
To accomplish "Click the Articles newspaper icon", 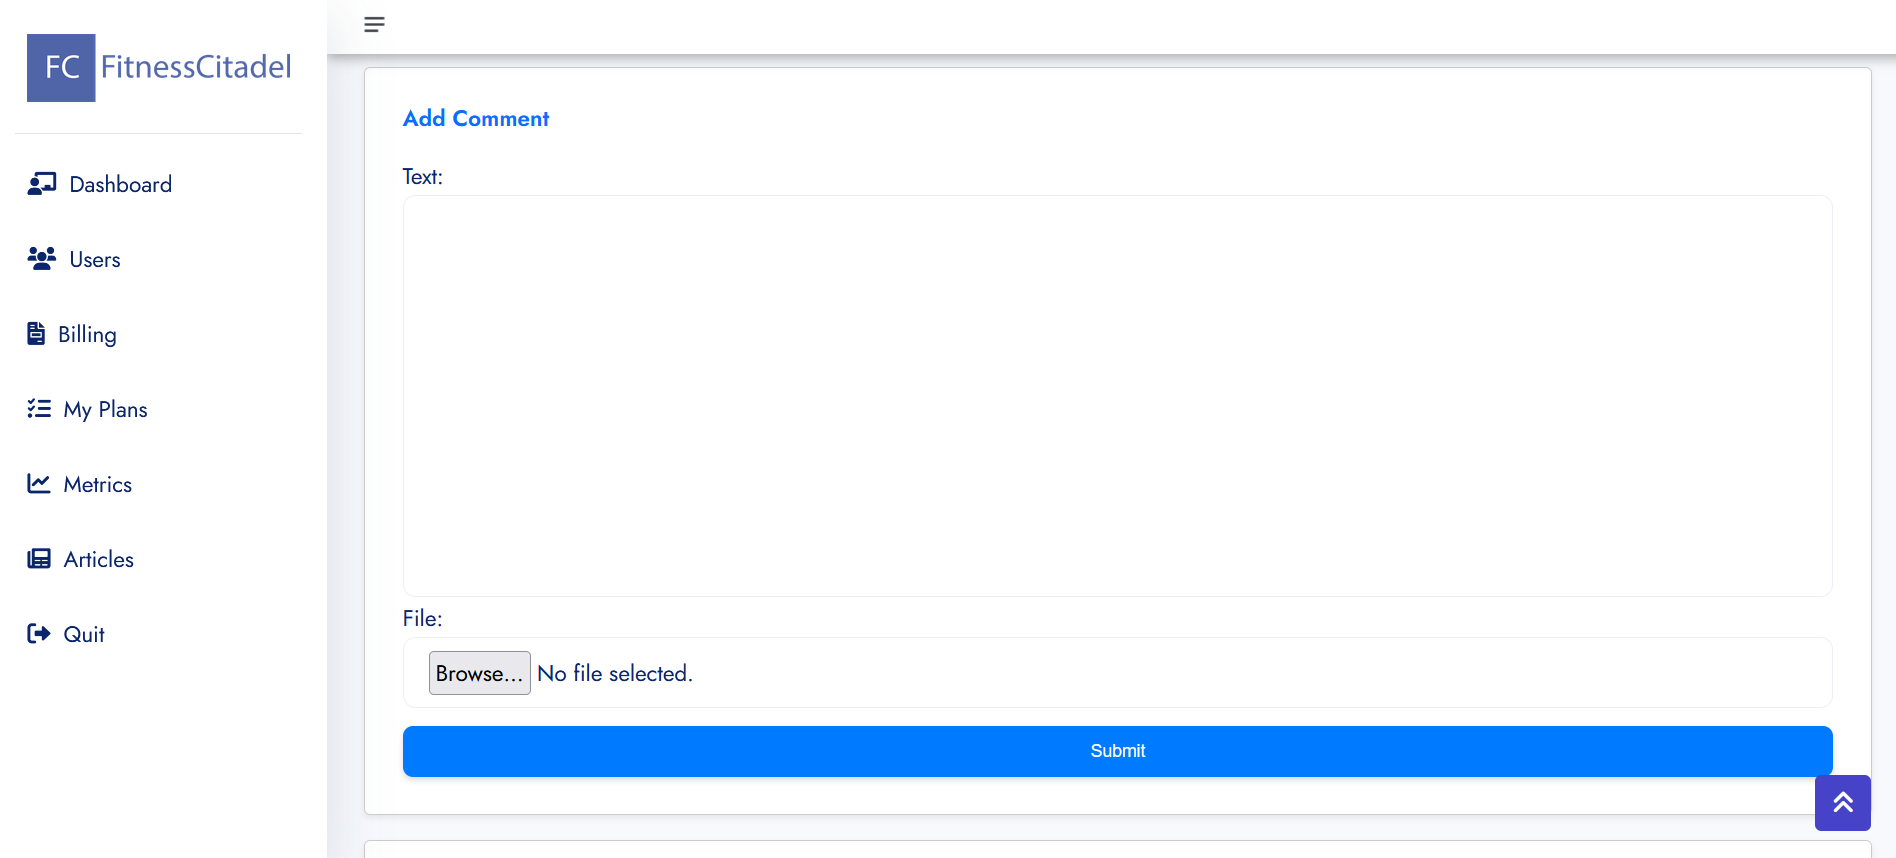I will (x=39, y=559).
